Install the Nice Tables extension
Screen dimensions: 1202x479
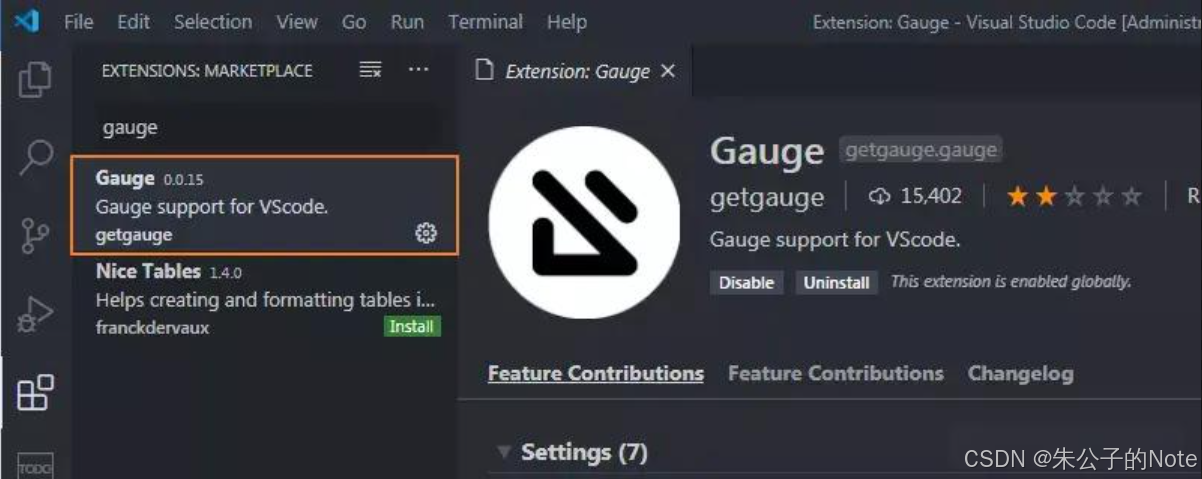[x=411, y=326]
